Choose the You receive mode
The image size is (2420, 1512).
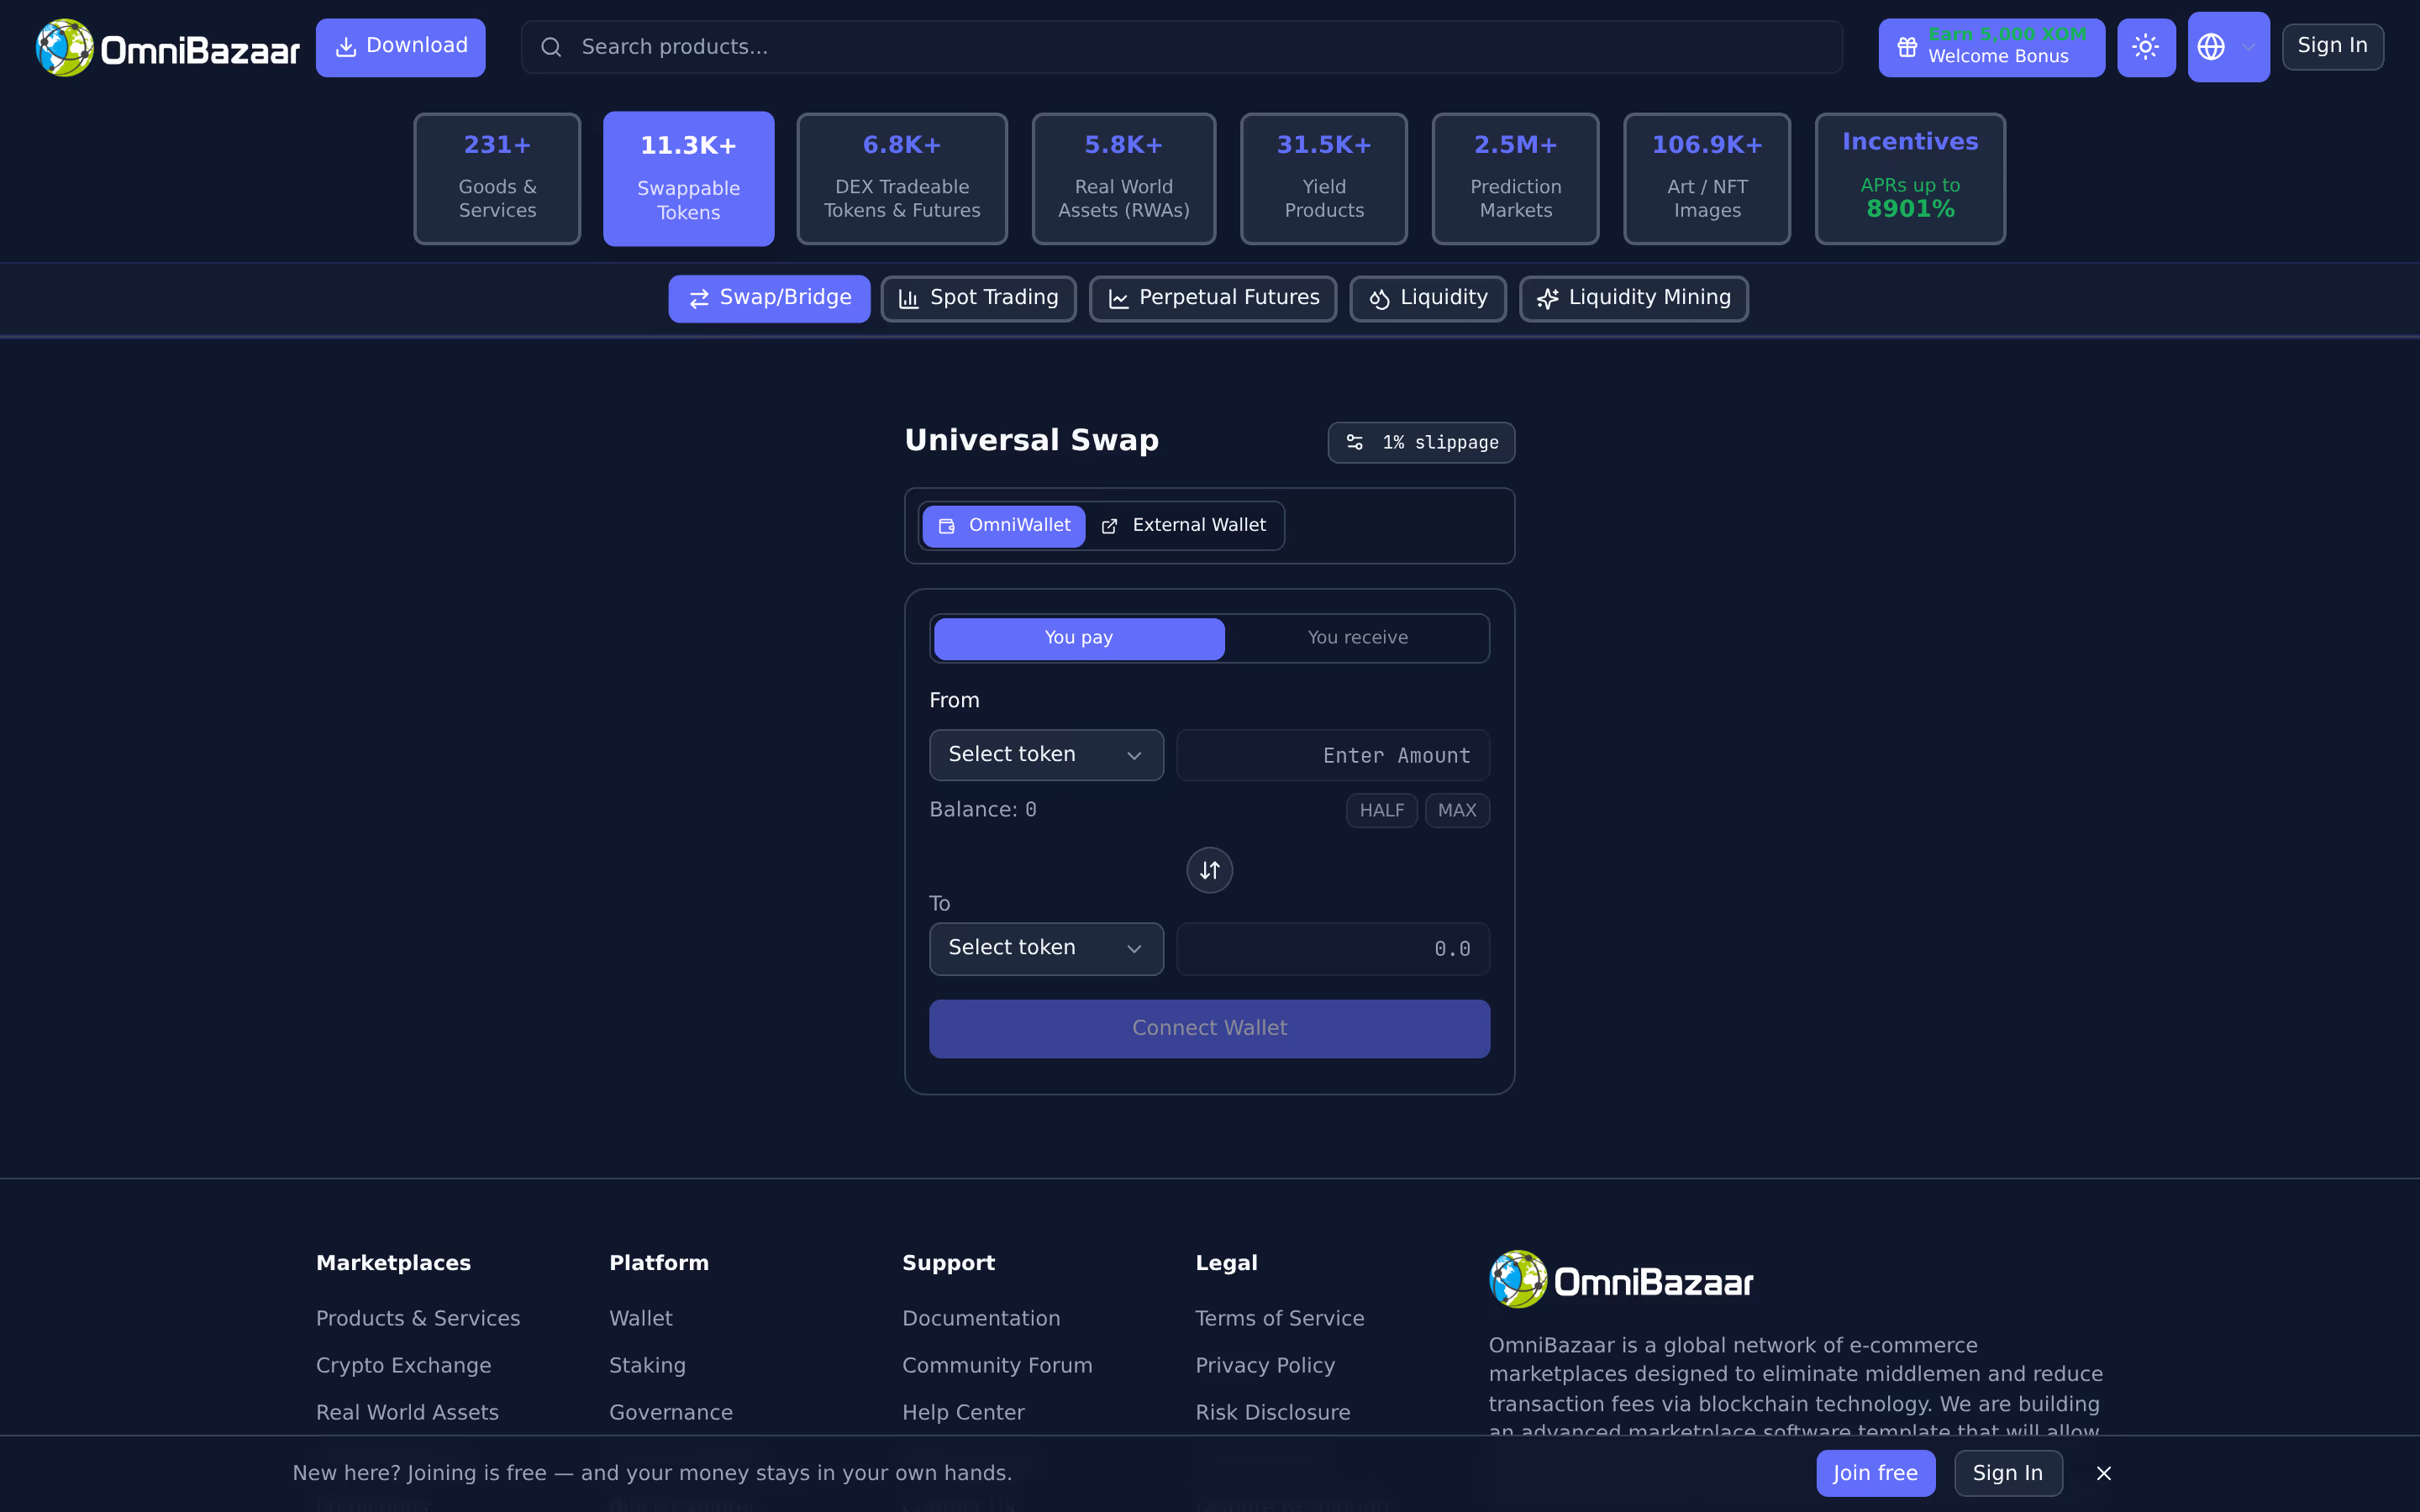click(1357, 638)
